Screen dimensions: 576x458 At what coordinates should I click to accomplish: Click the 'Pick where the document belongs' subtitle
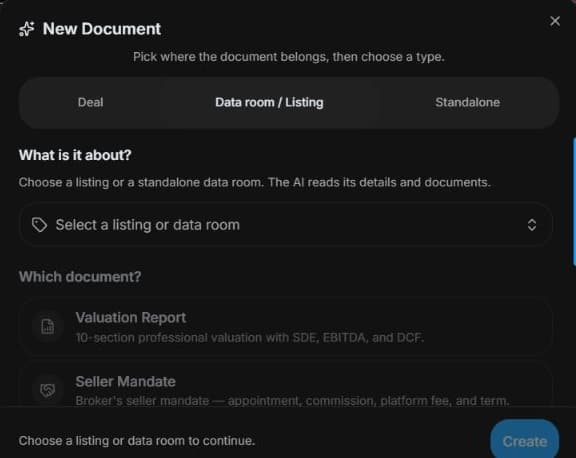point(288,57)
